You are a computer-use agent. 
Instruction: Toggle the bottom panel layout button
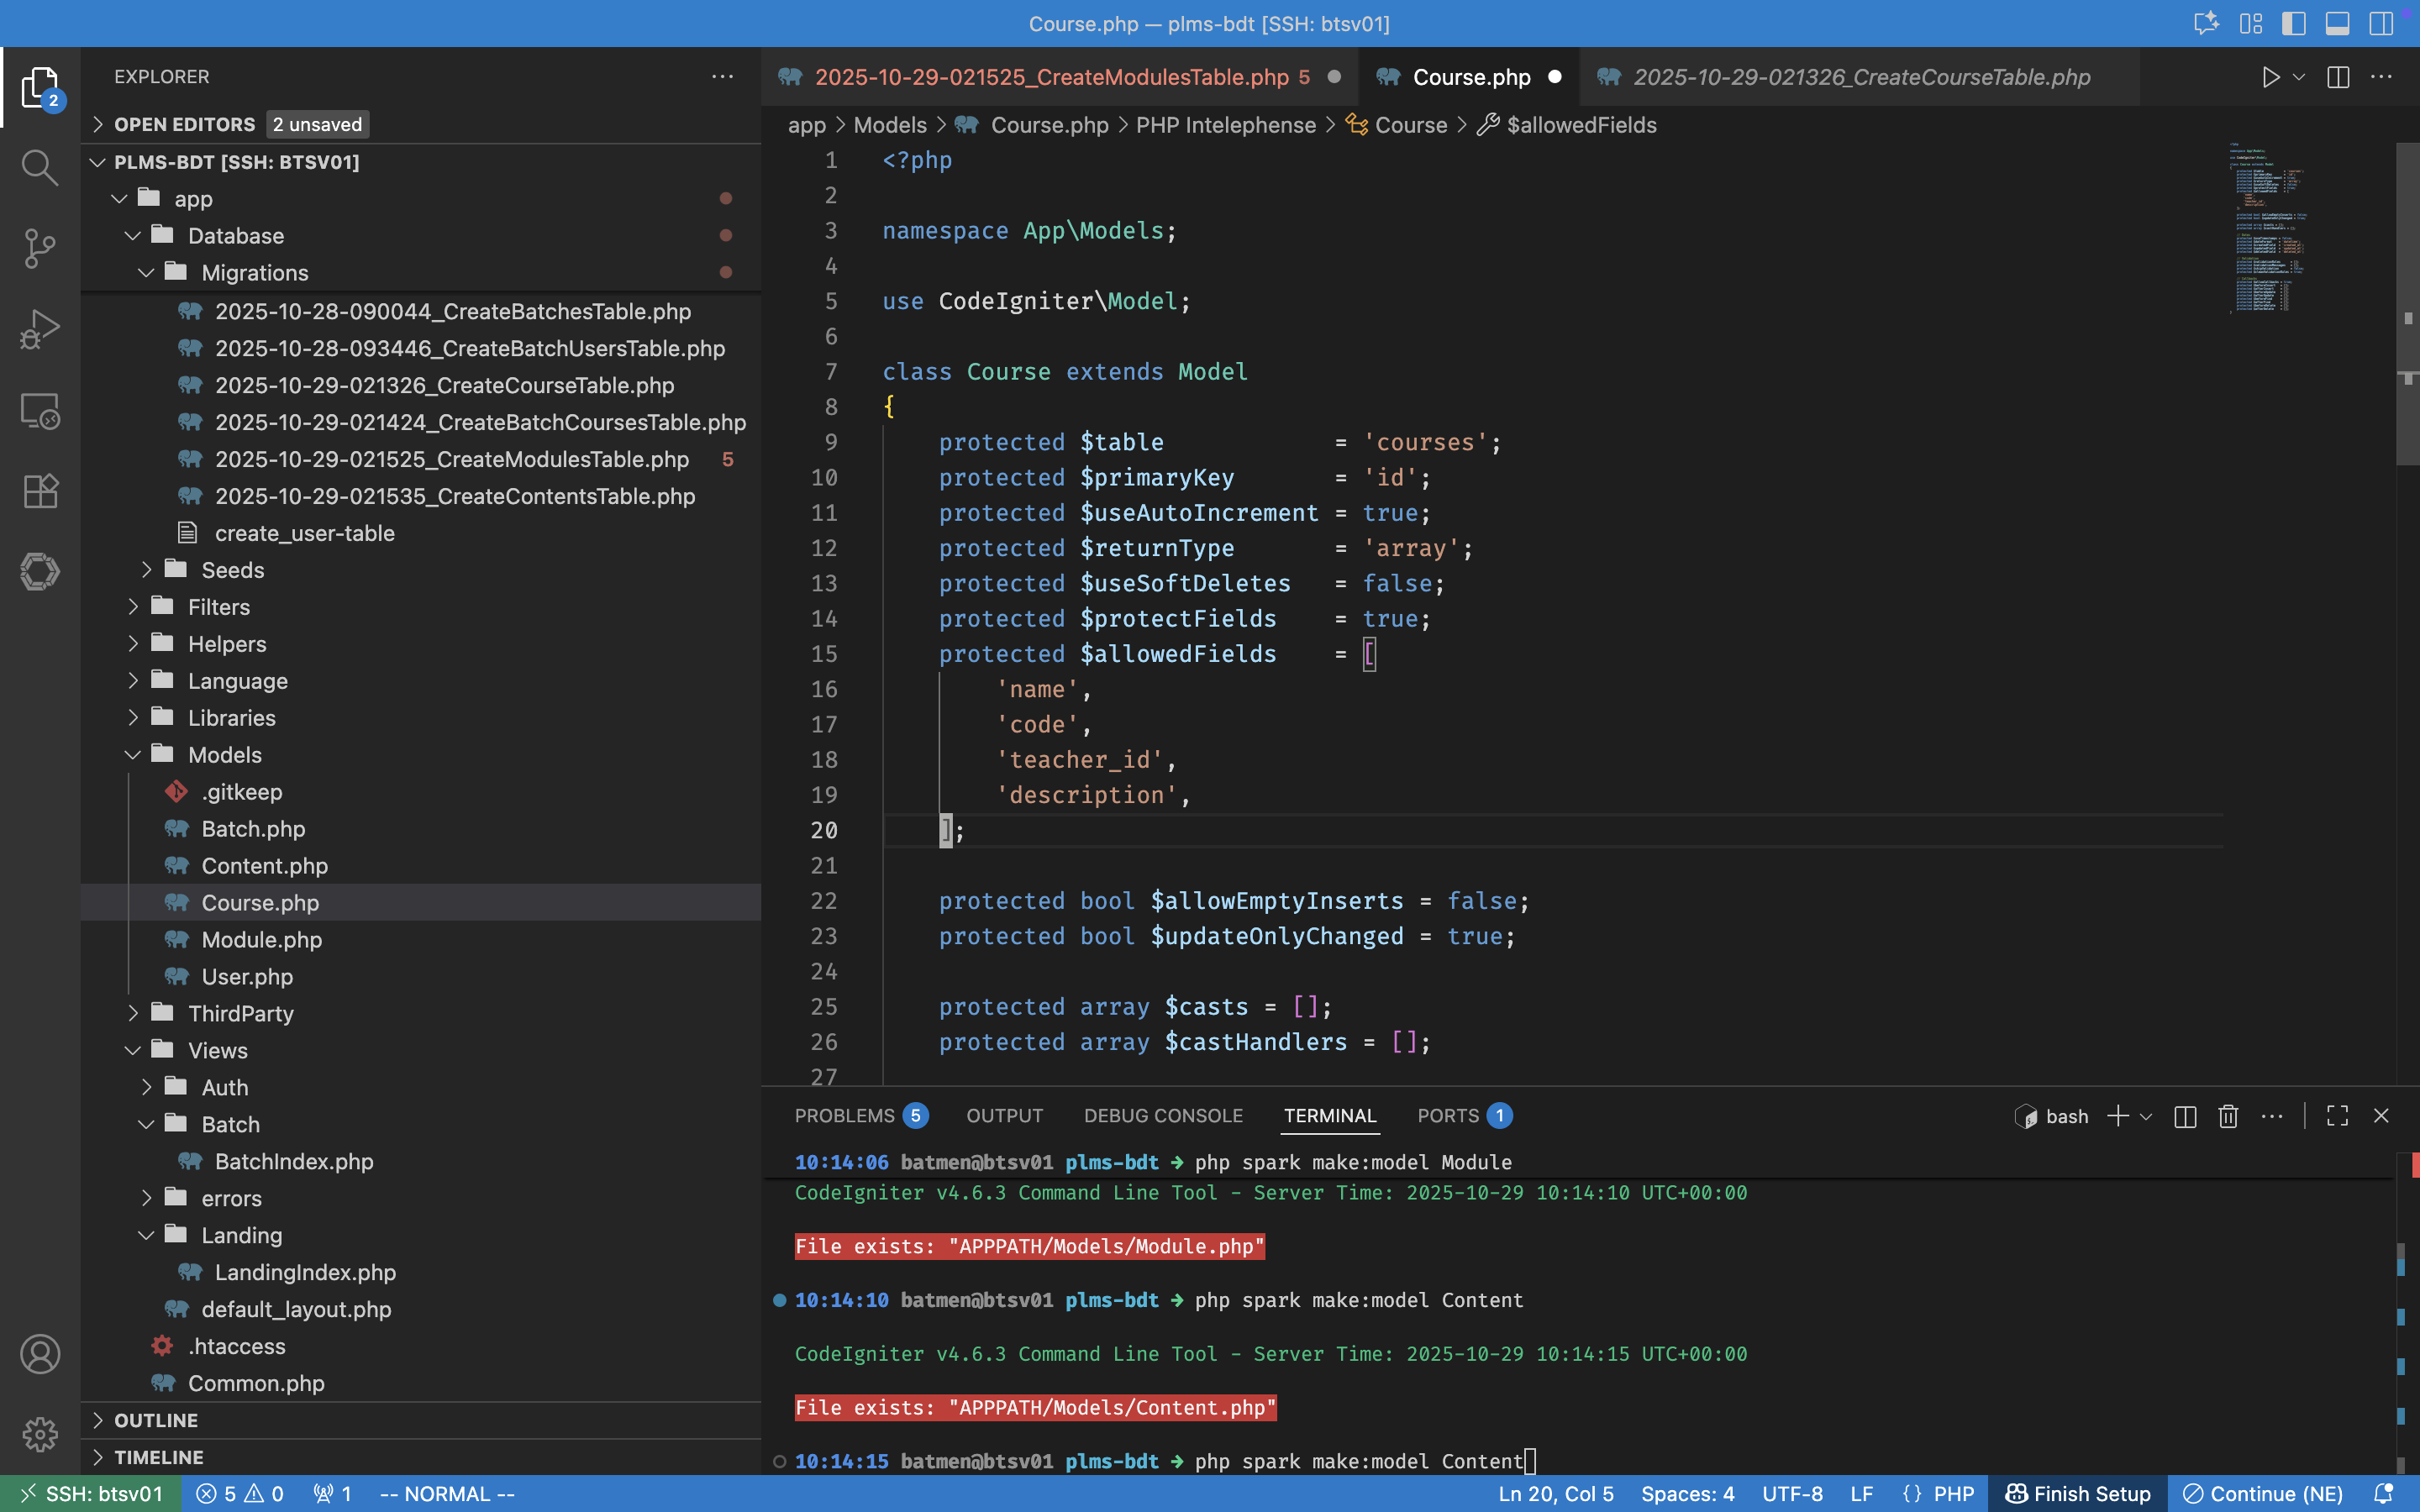tap(2337, 24)
